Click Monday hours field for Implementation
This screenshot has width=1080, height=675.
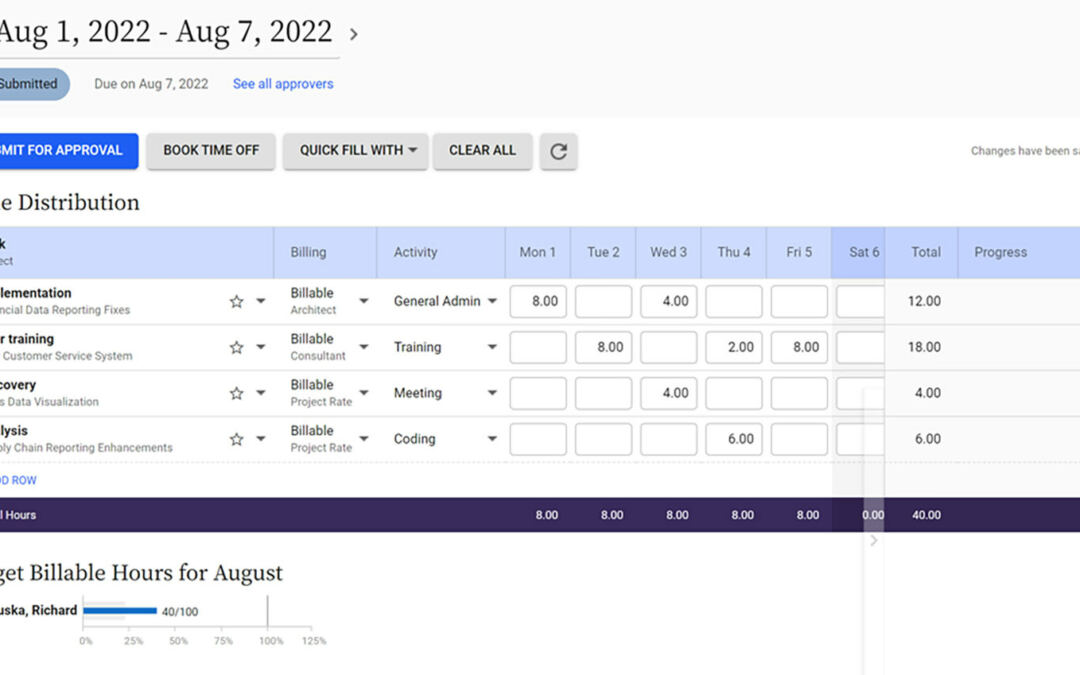[x=538, y=302]
